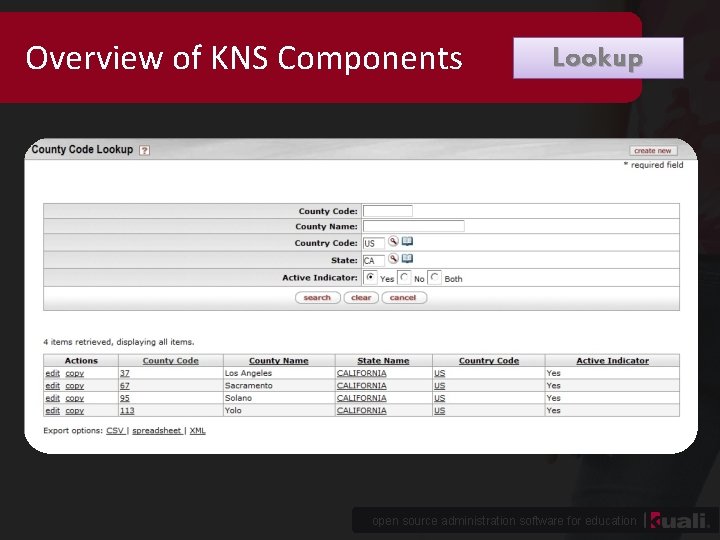Export results as spreadsheet
Viewport: 720px width, 540px height.
pyautogui.click(x=157, y=431)
